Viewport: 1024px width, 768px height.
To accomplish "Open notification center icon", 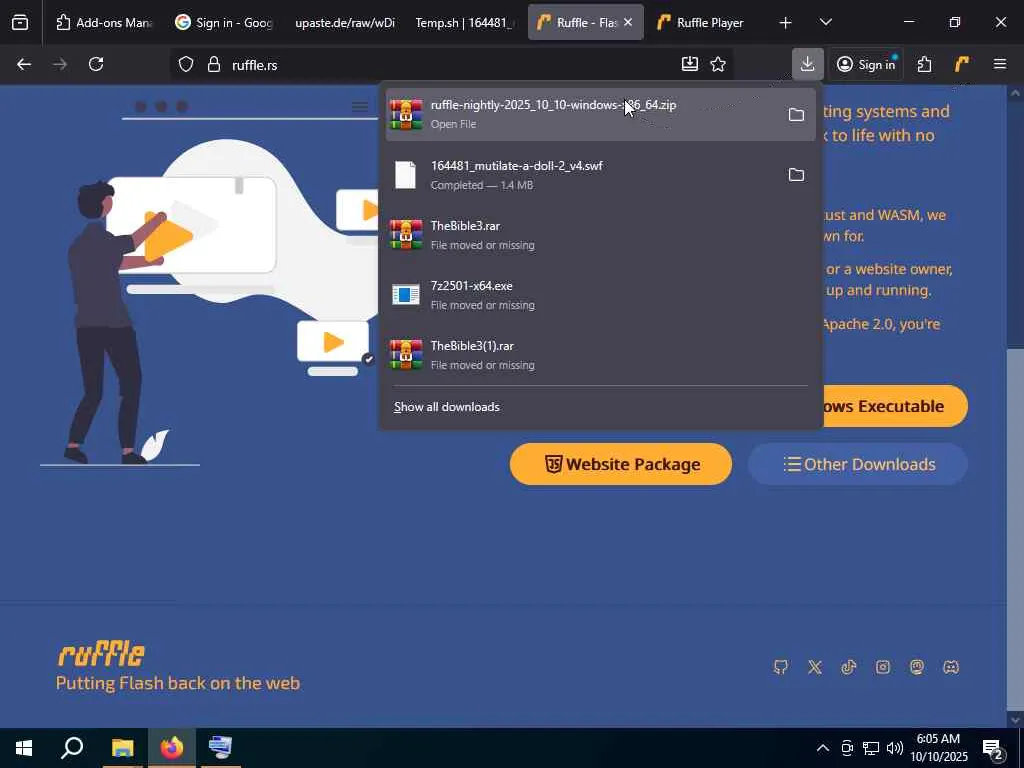I will pyautogui.click(x=993, y=749).
